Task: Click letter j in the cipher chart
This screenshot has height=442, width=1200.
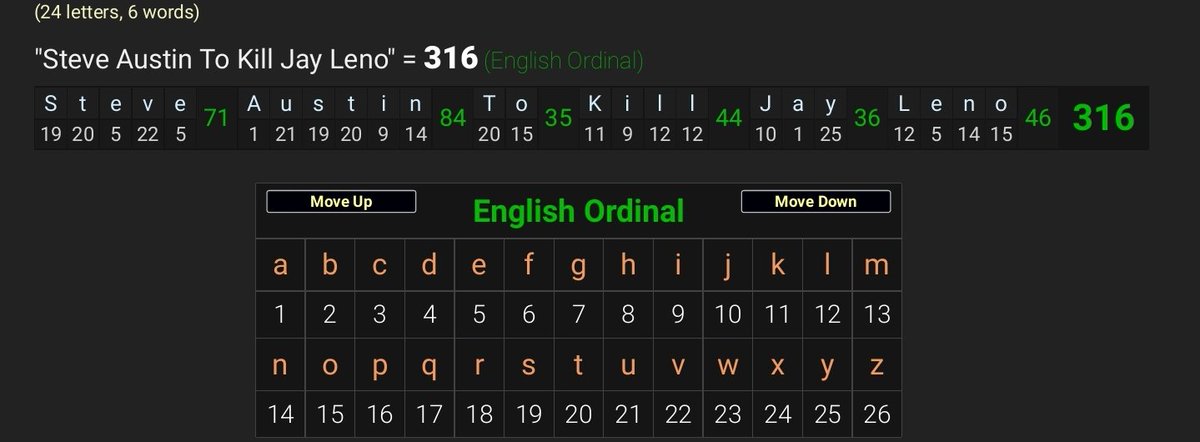Action: pos(728,265)
